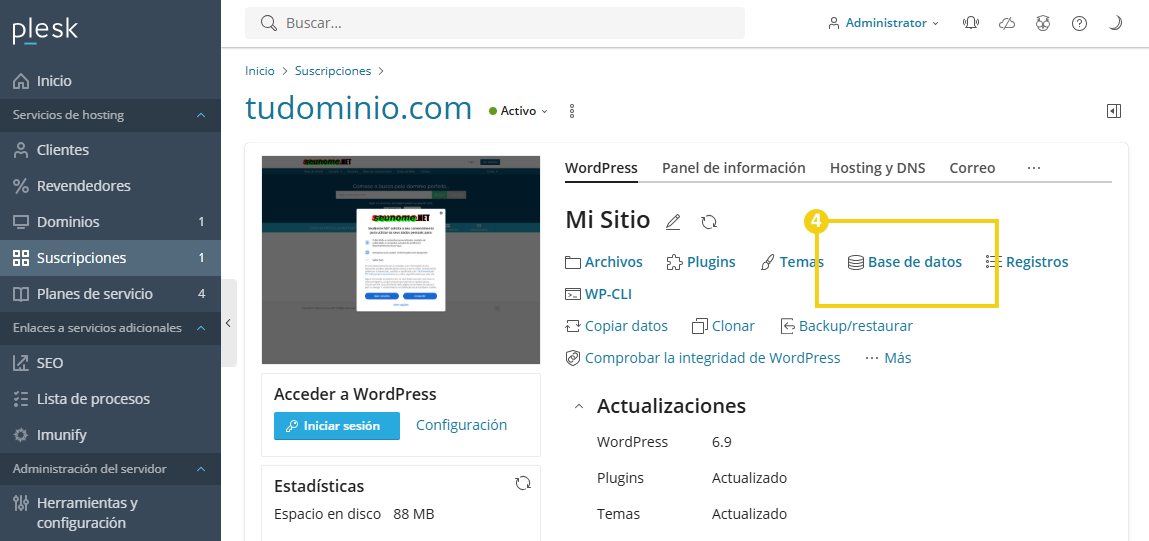The image size is (1149, 541).
Task: Switch to Panel de información tab
Action: tap(734, 168)
